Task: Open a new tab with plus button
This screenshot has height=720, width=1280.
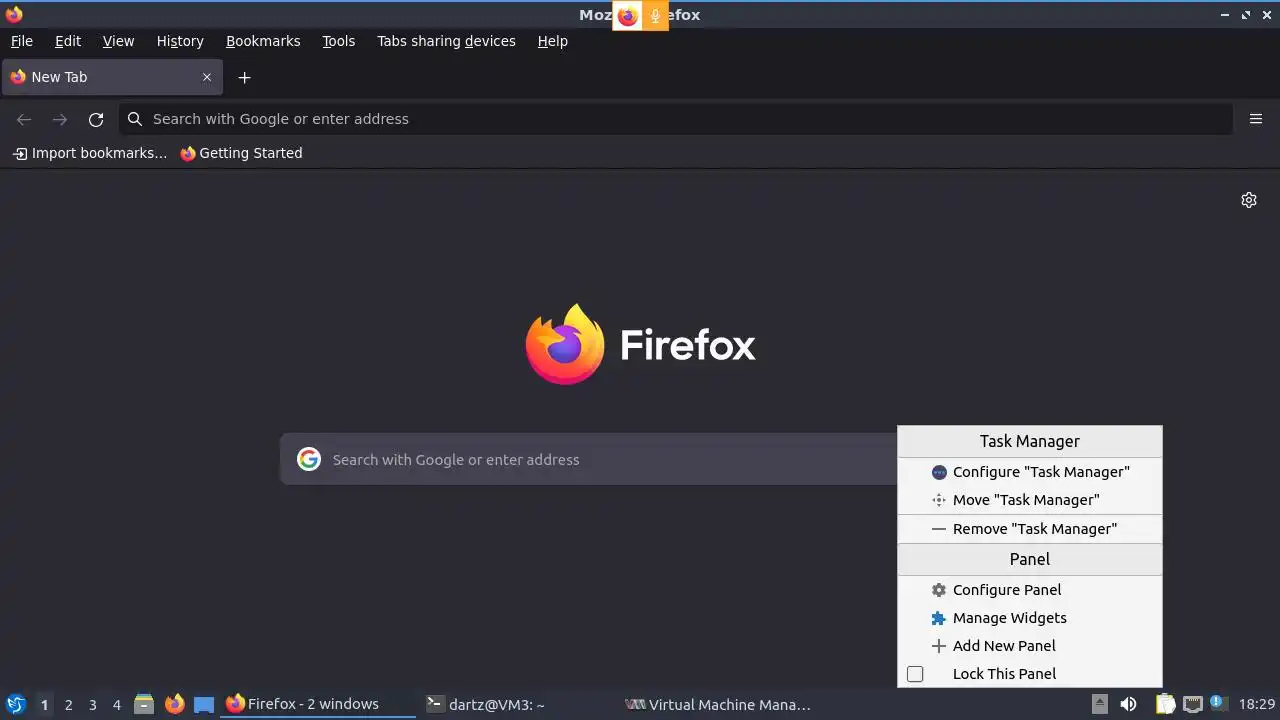Action: [244, 77]
